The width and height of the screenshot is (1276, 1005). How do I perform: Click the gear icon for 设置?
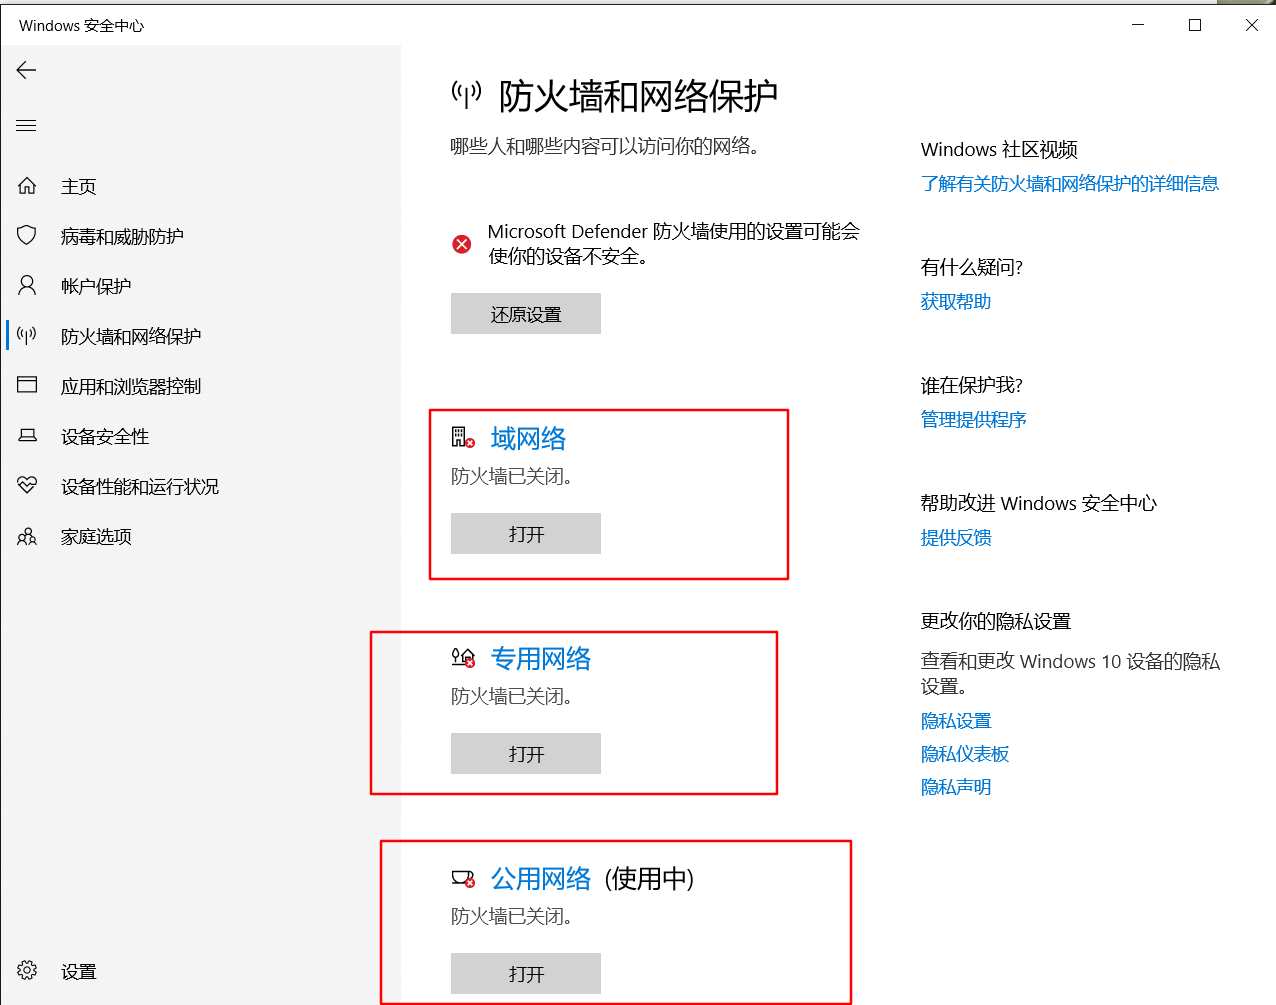pos(27,971)
